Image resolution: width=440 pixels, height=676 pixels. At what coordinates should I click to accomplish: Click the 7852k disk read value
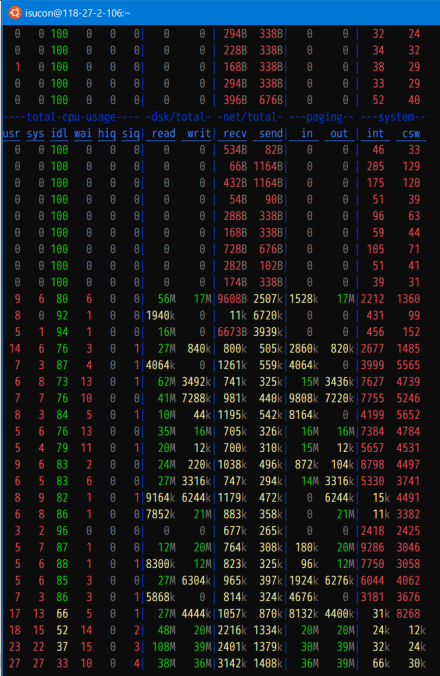tap(161, 514)
